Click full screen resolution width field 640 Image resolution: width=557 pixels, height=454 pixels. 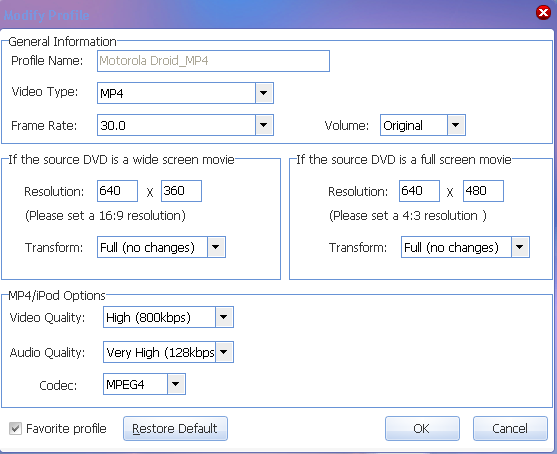click(x=419, y=191)
